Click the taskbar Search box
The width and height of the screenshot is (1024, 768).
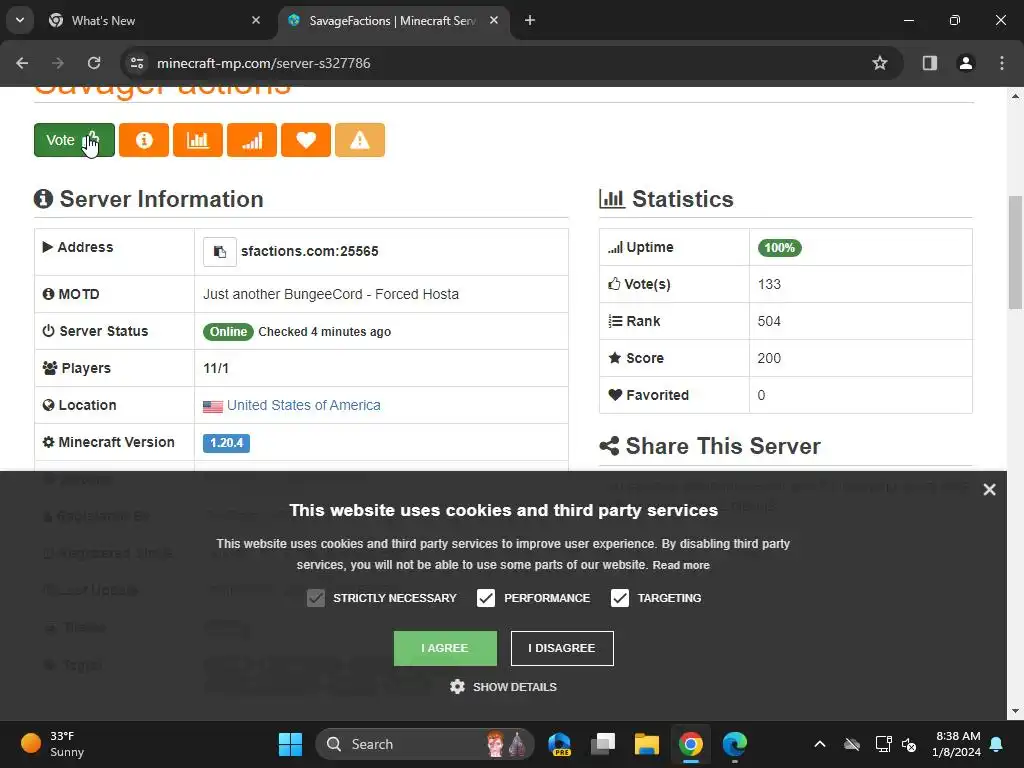[x=424, y=744]
